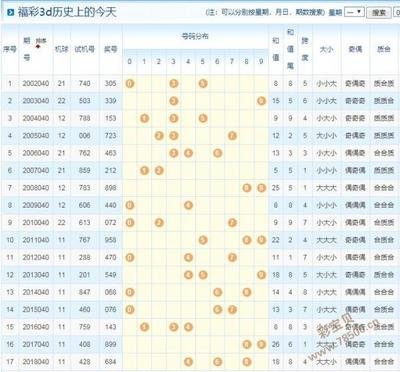Click the 机球 column header
Image resolution: width=400 pixels, height=372 pixels.
click(x=61, y=49)
